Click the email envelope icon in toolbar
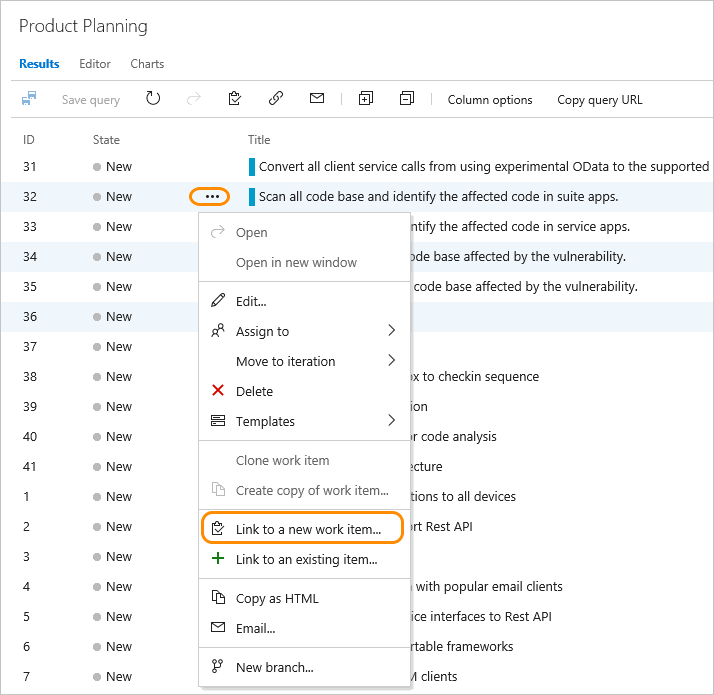This screenshot has height=695, width=714. [x=317, y=98]
